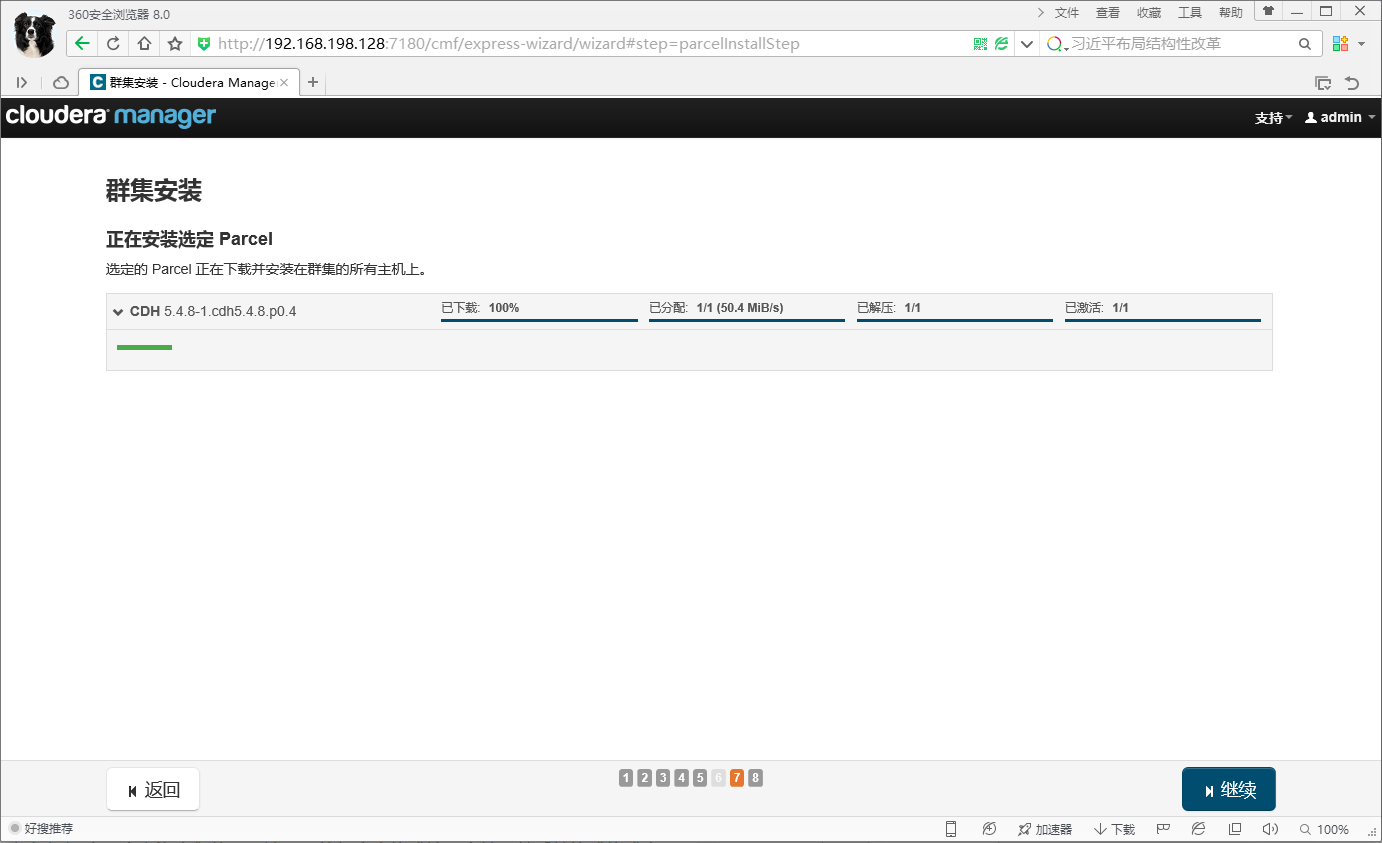Click the 返回 back button

pos(153,790)
